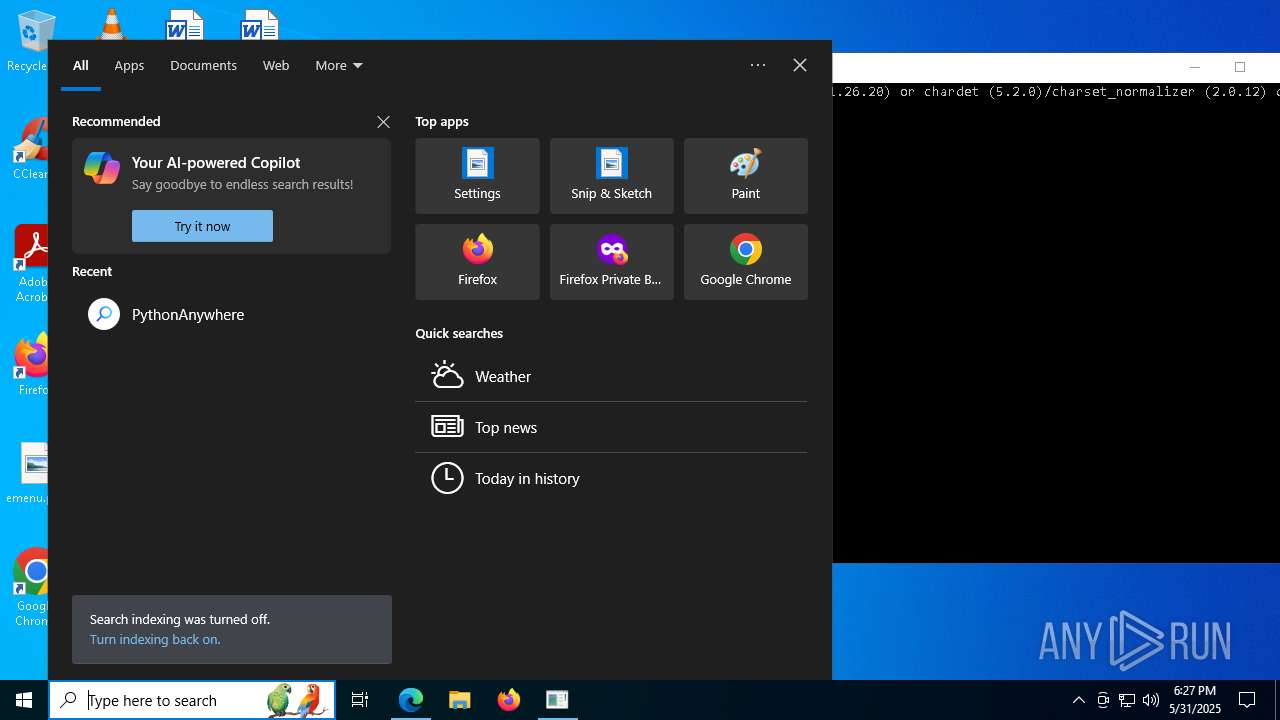1280x720 pixels.
Task: Dismiss the Recommended section
Action: tap(383, 122)
